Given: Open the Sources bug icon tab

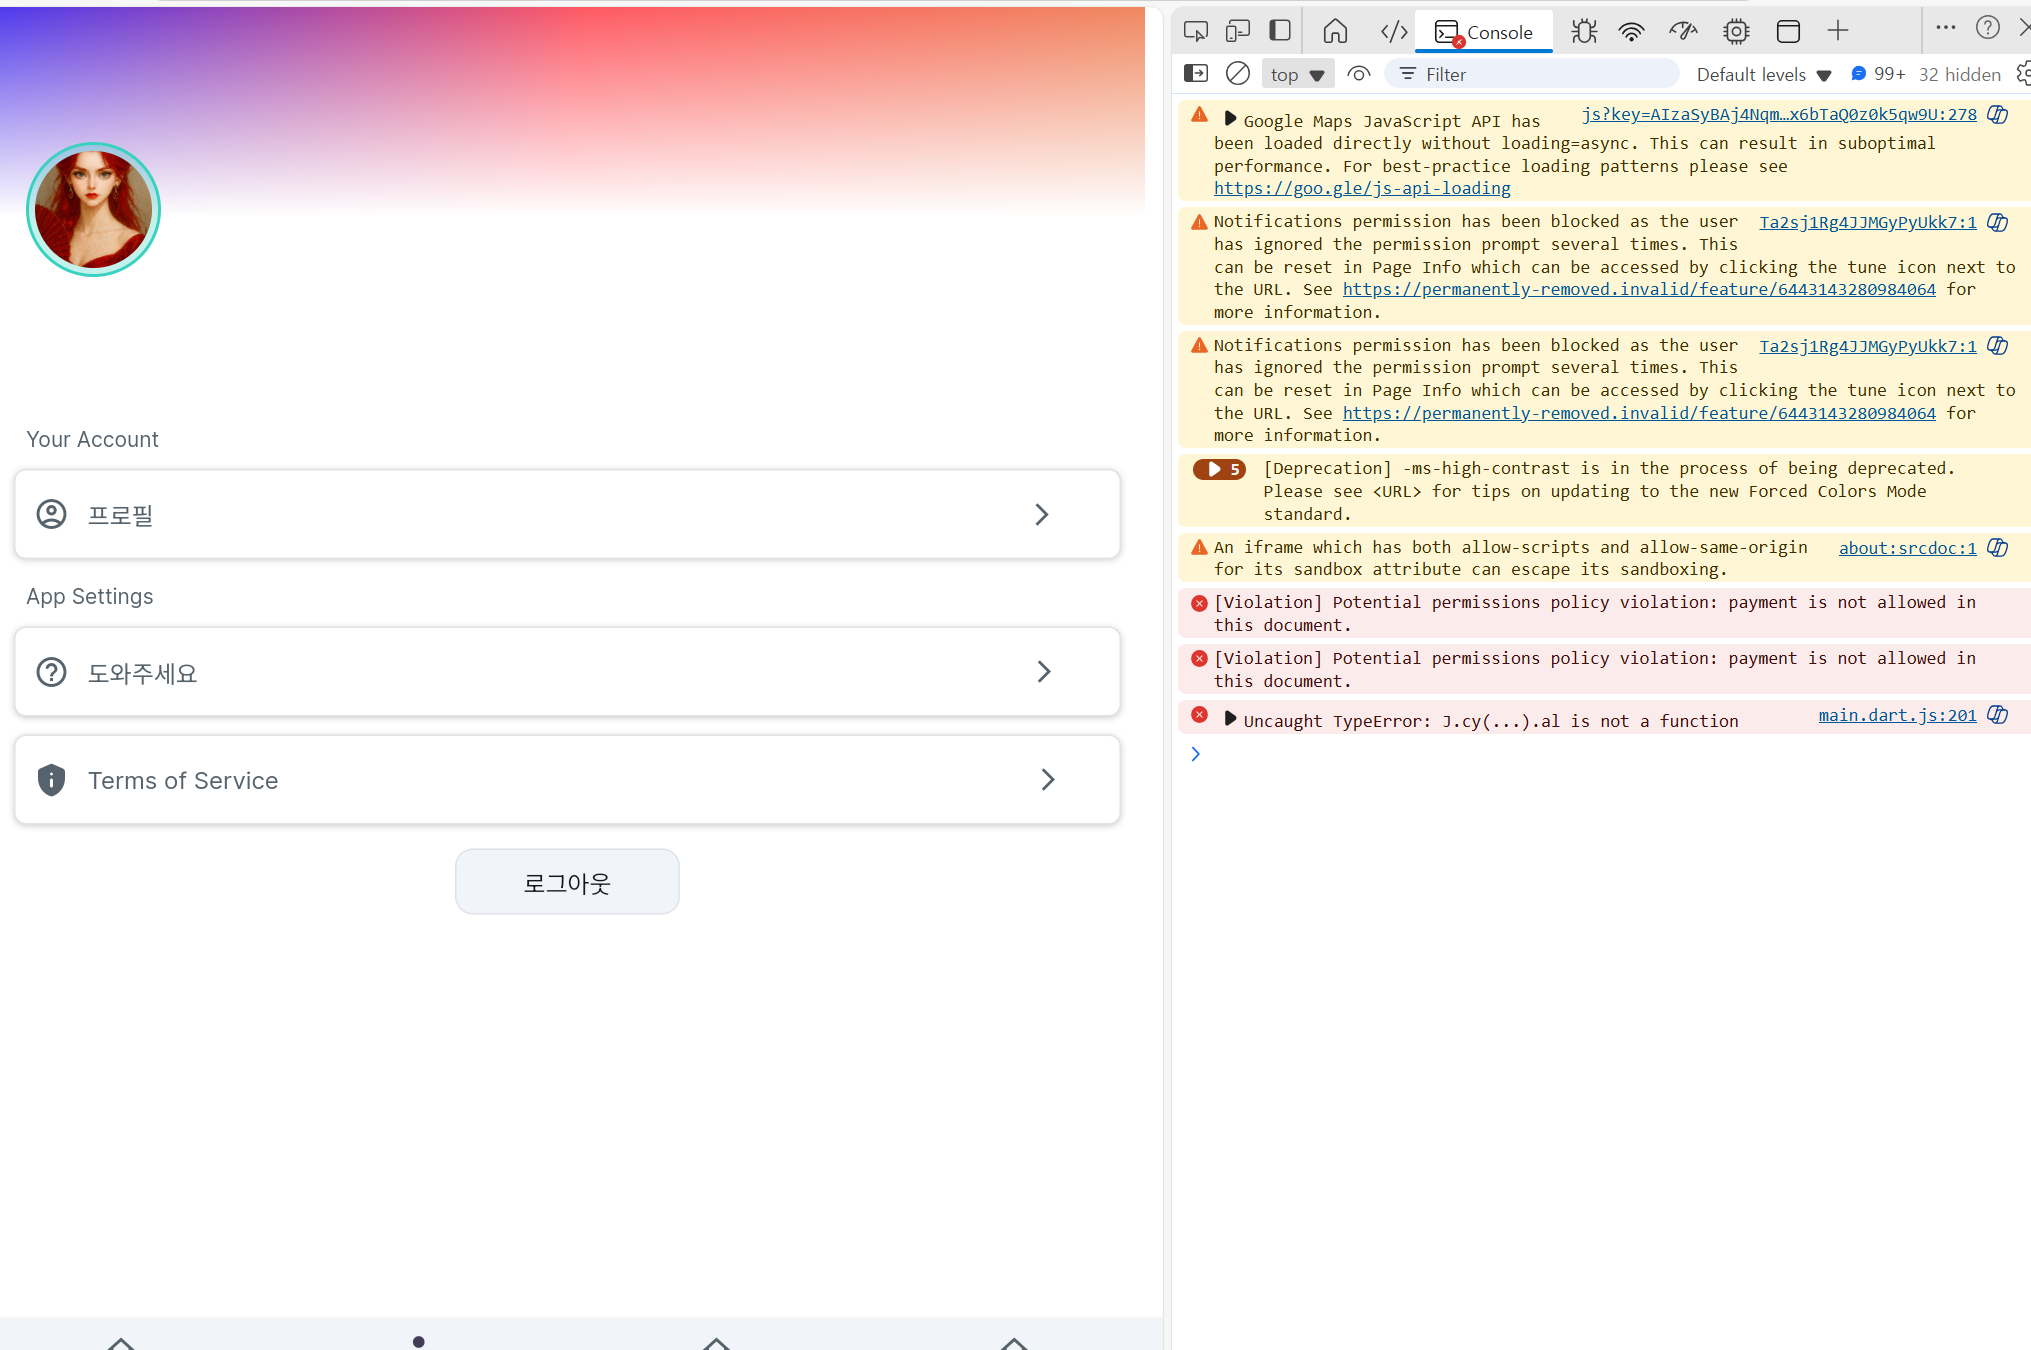Looking at the screenshot, I should (x=1584, y=31).
